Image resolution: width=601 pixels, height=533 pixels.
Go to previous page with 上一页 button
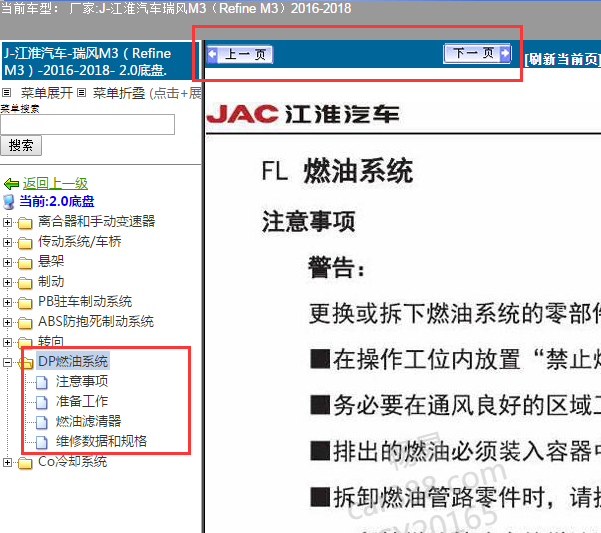tap(240, 54)
